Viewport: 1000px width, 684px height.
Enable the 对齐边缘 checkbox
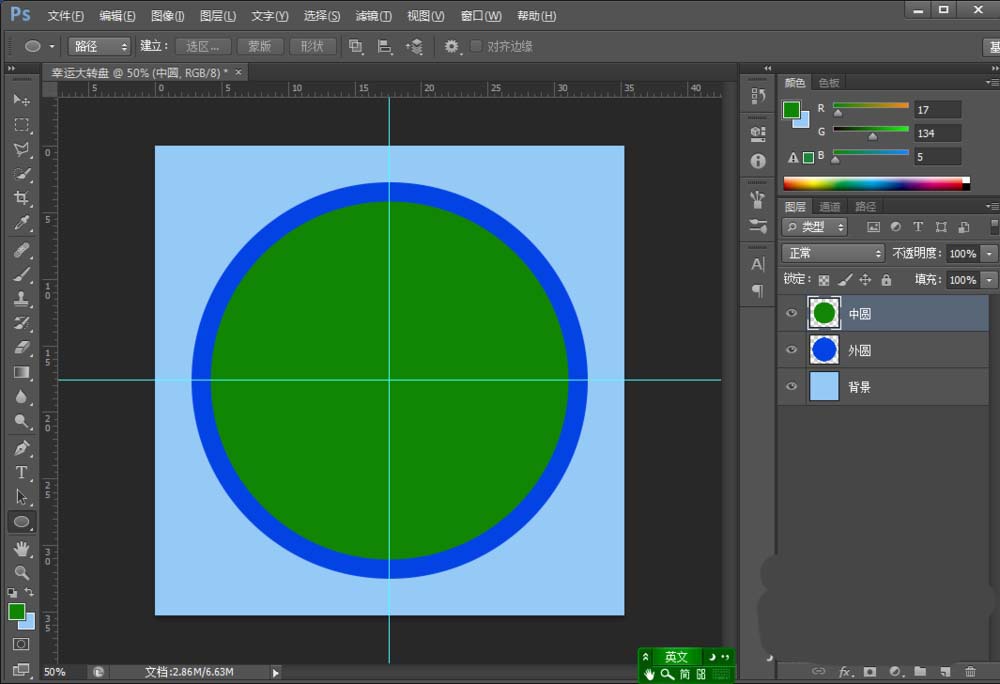pos(476,47)
